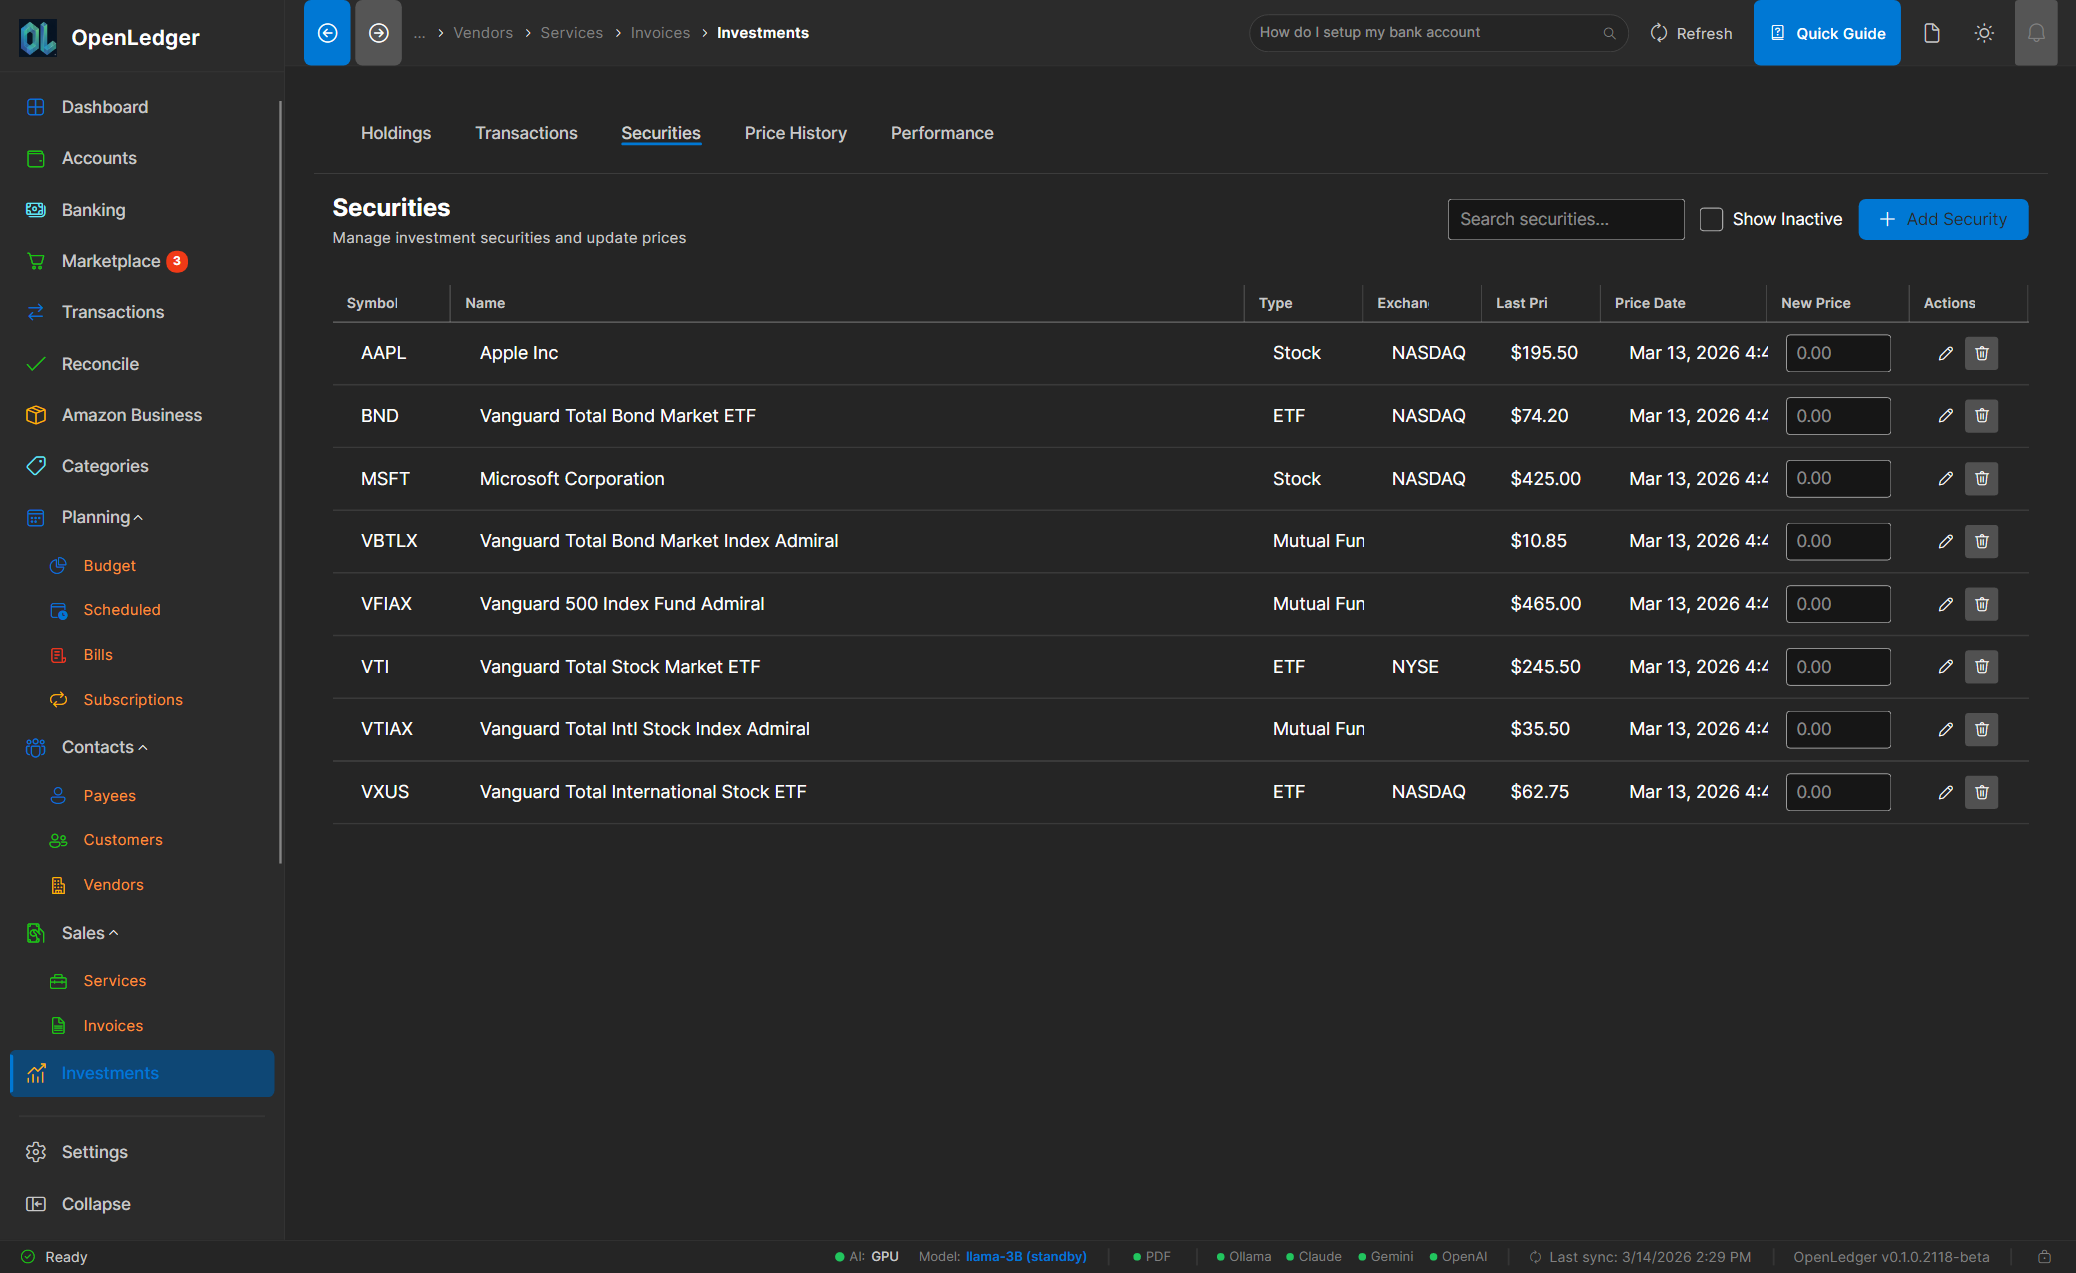This screenshot has width=2076, height=1273.
Task: Click the pencil icon for VTI row
Action: point(1945,667)
